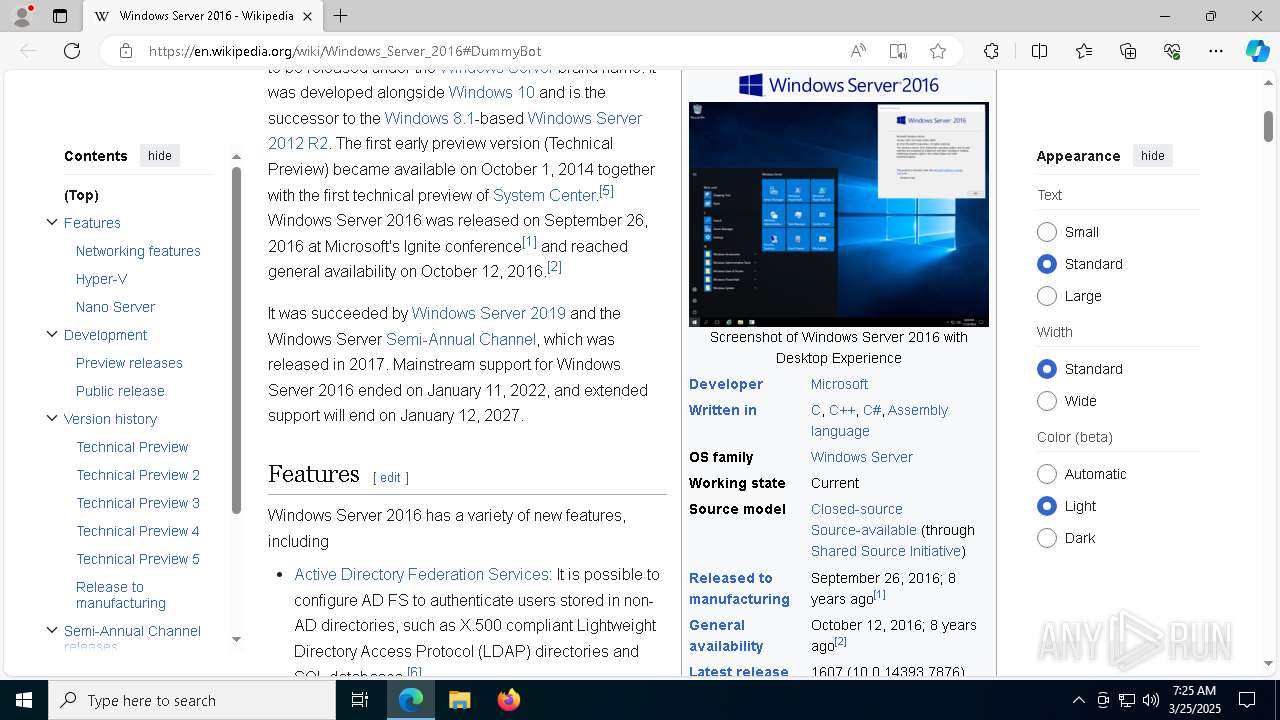Open Task View on the taskbar
The image size is (1280, 720).
click(360, 700)
